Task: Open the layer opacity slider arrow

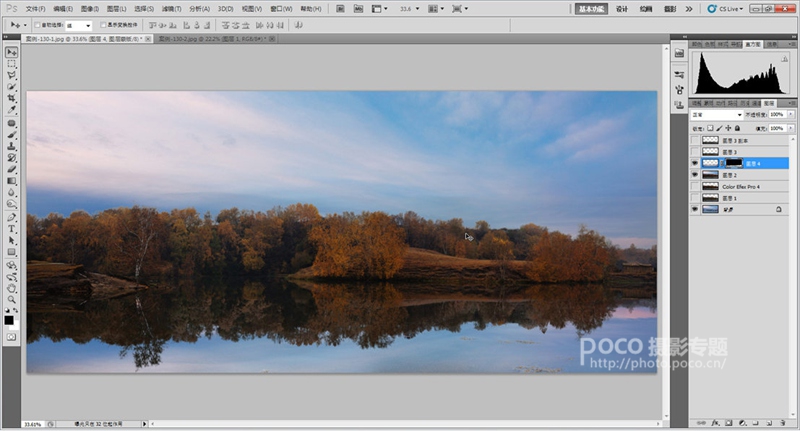Action: 791,115
